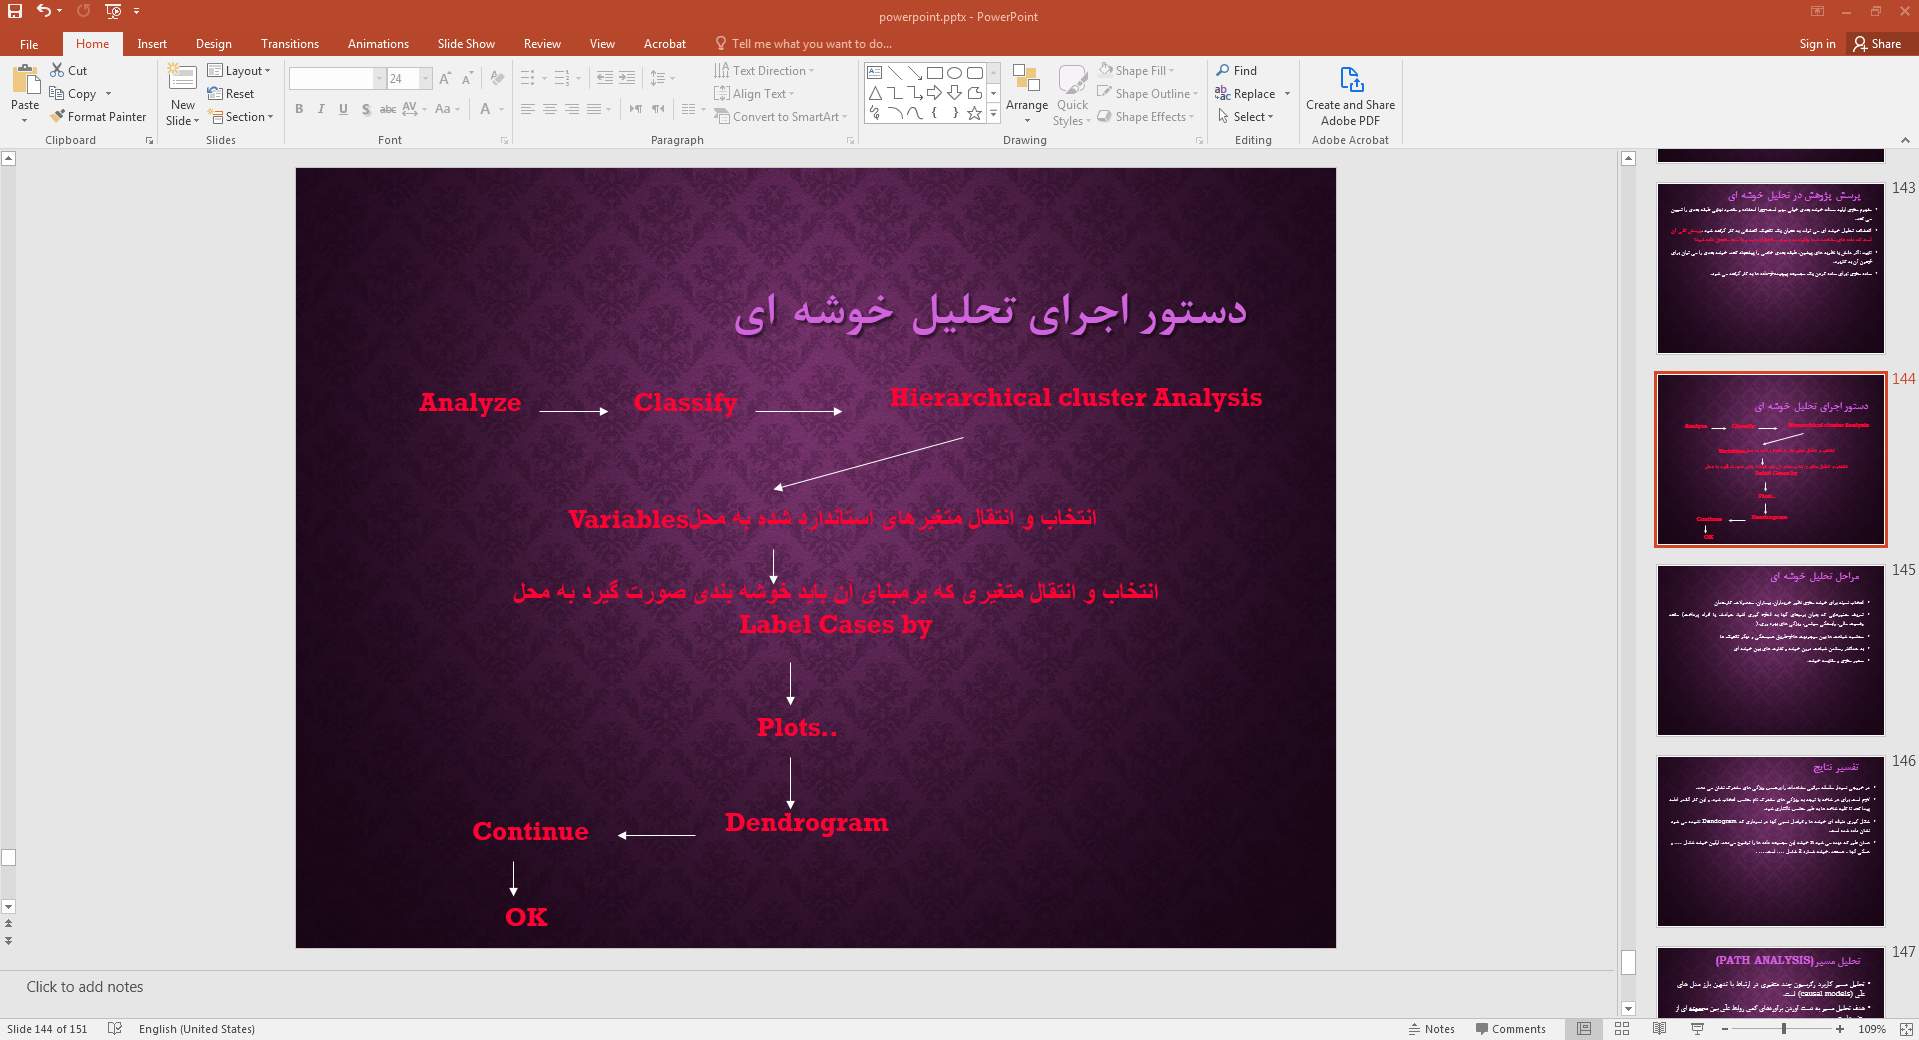Start Slide Show from status bar icon
1919x1040 pixels.
pyautogui.click(x=1697, y=1029)
